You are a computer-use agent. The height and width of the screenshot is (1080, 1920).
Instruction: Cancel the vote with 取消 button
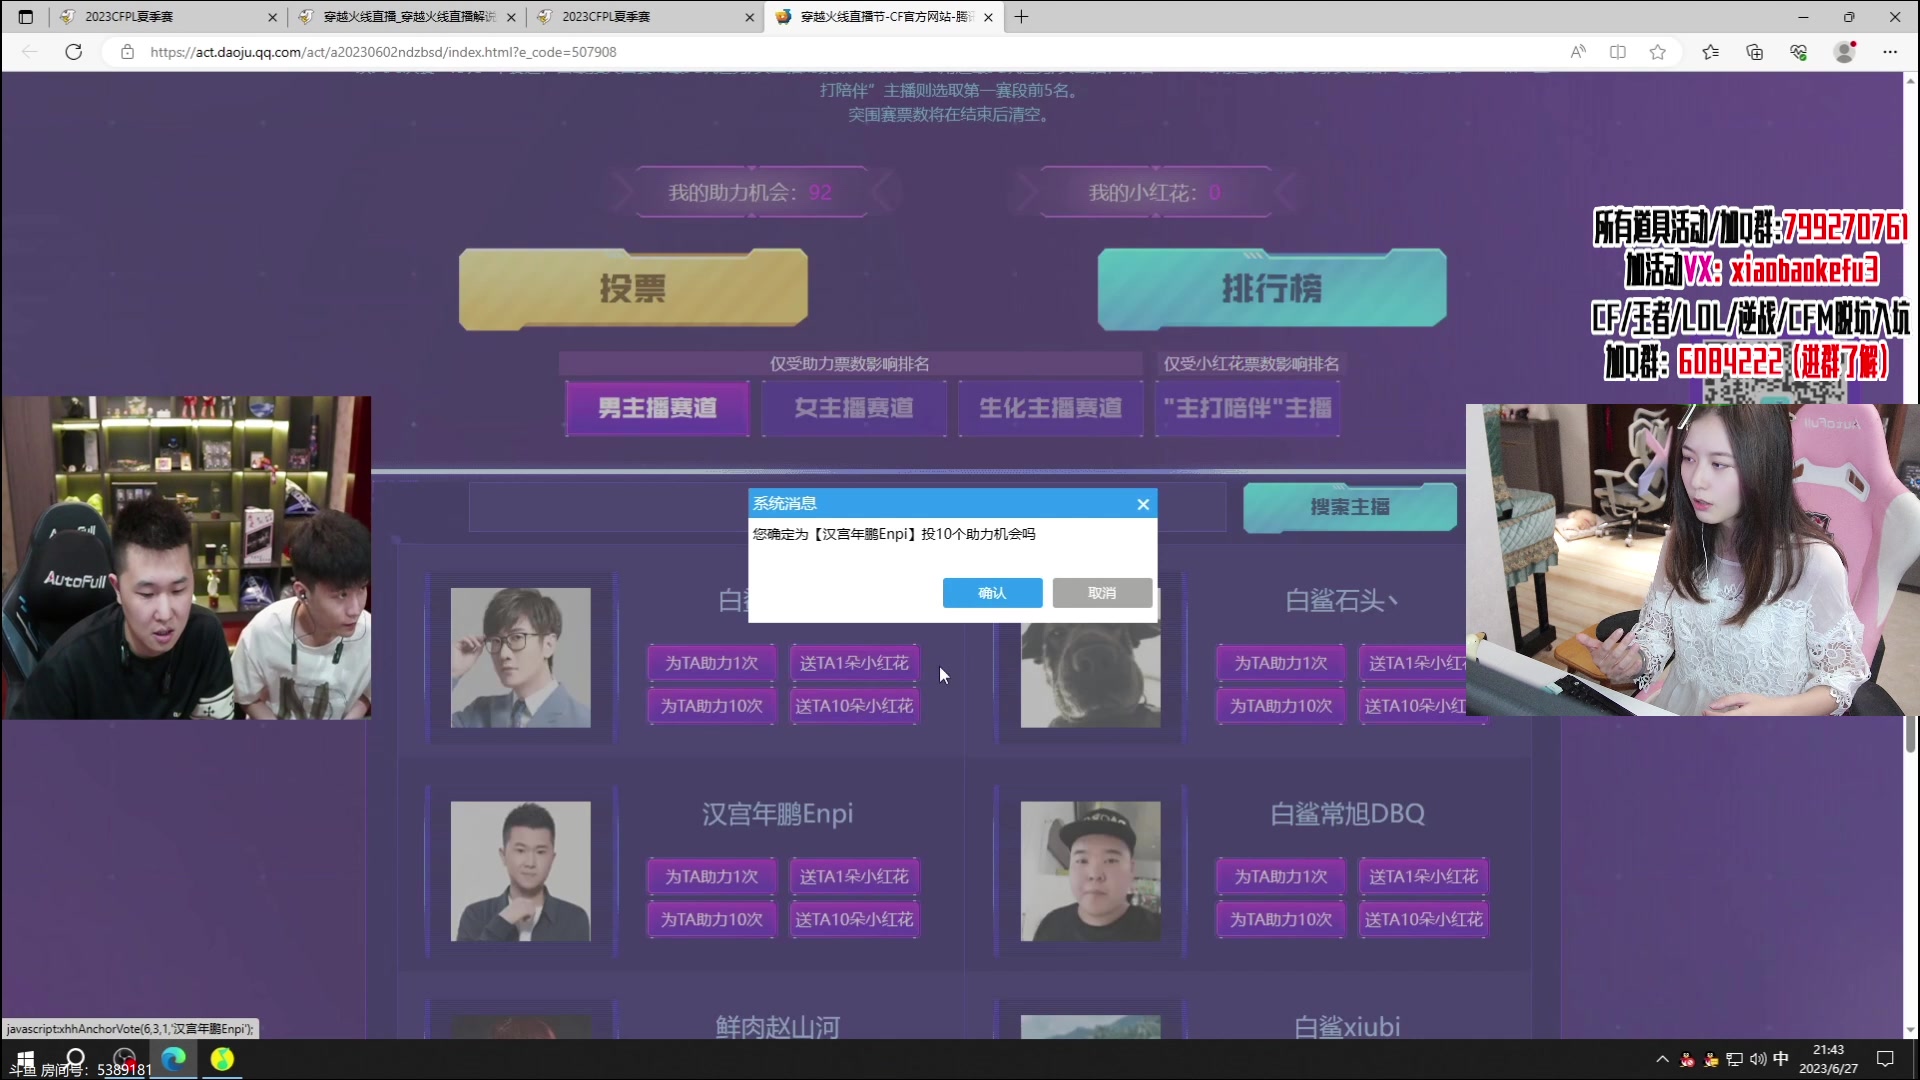click(x=1102, y=593)
